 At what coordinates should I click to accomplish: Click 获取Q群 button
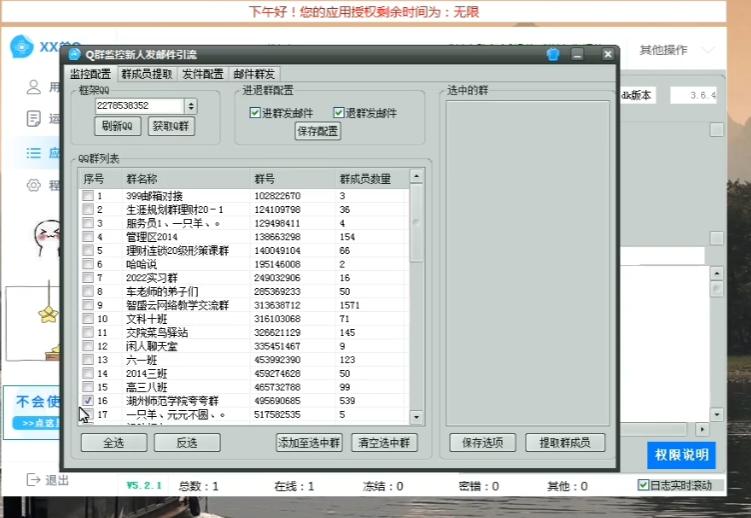coord(171,126)
